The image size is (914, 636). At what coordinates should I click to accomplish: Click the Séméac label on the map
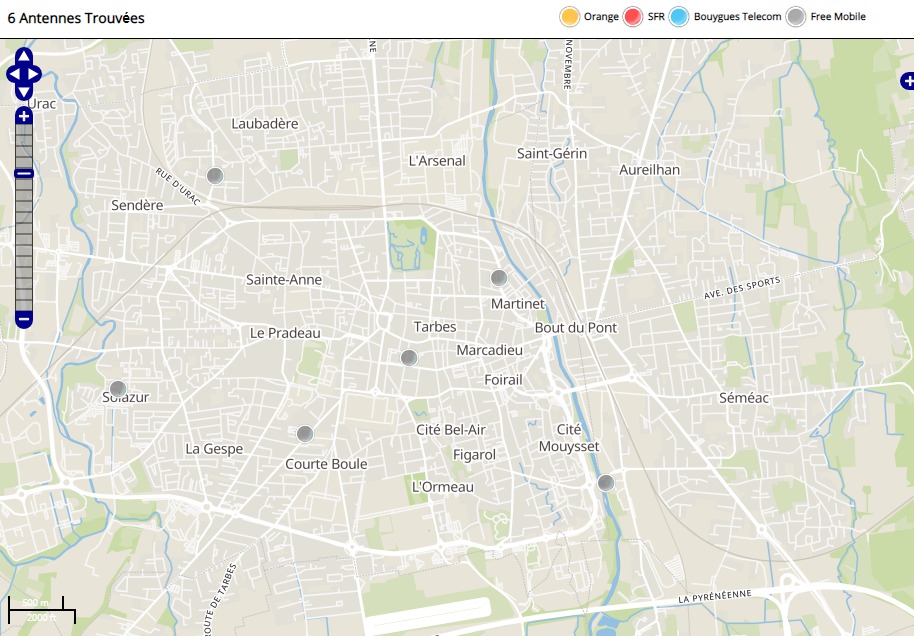coord(744,398)
